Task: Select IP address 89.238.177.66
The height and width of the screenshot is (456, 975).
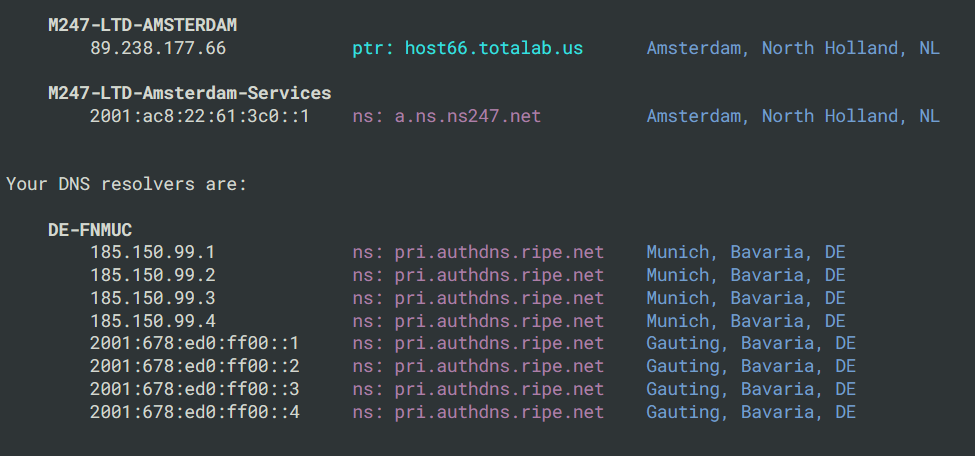Action: pyautogui.click(x=158, y=48)
